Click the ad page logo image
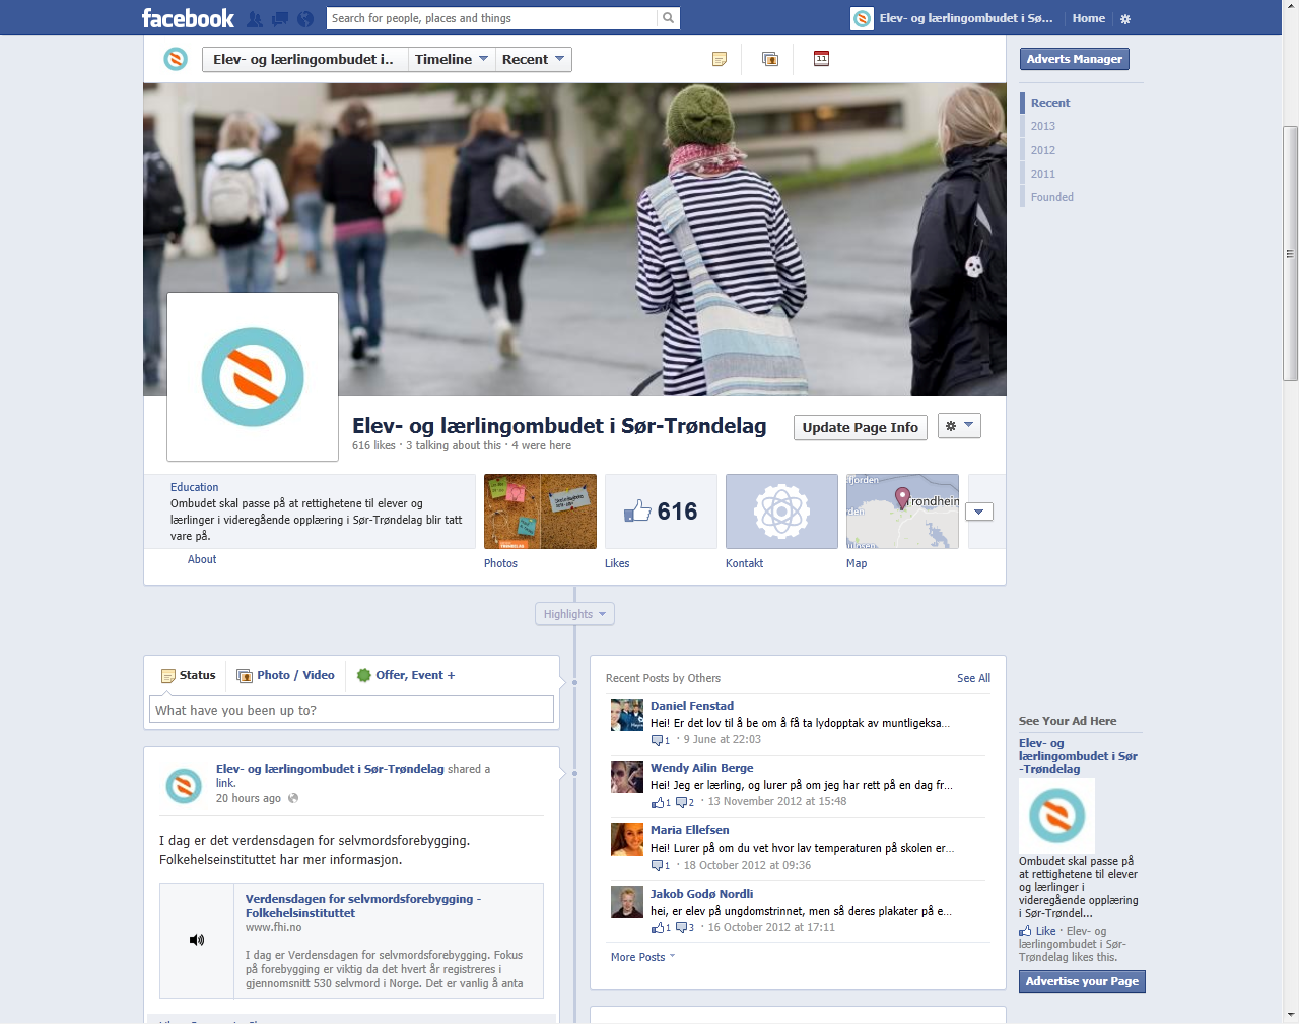 click(1057, 815)
